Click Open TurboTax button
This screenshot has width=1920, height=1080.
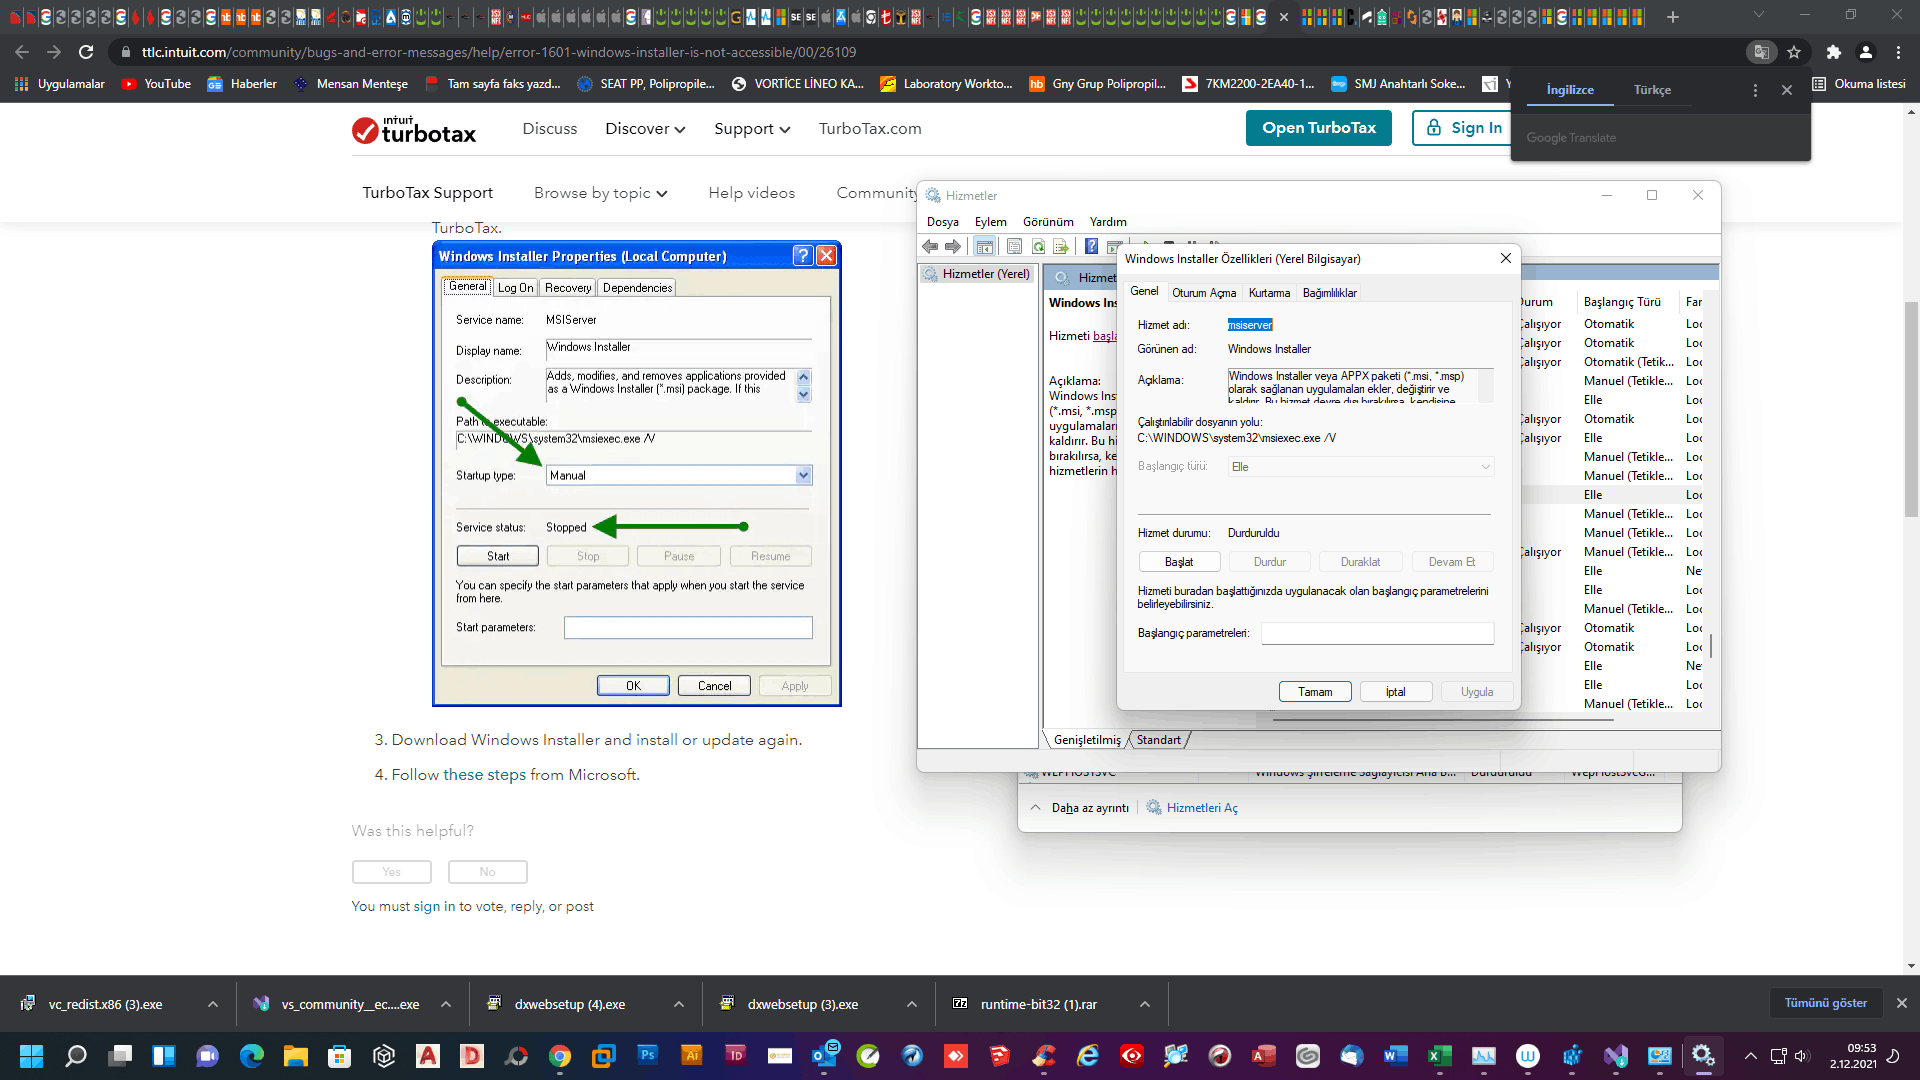point(1319,128)
